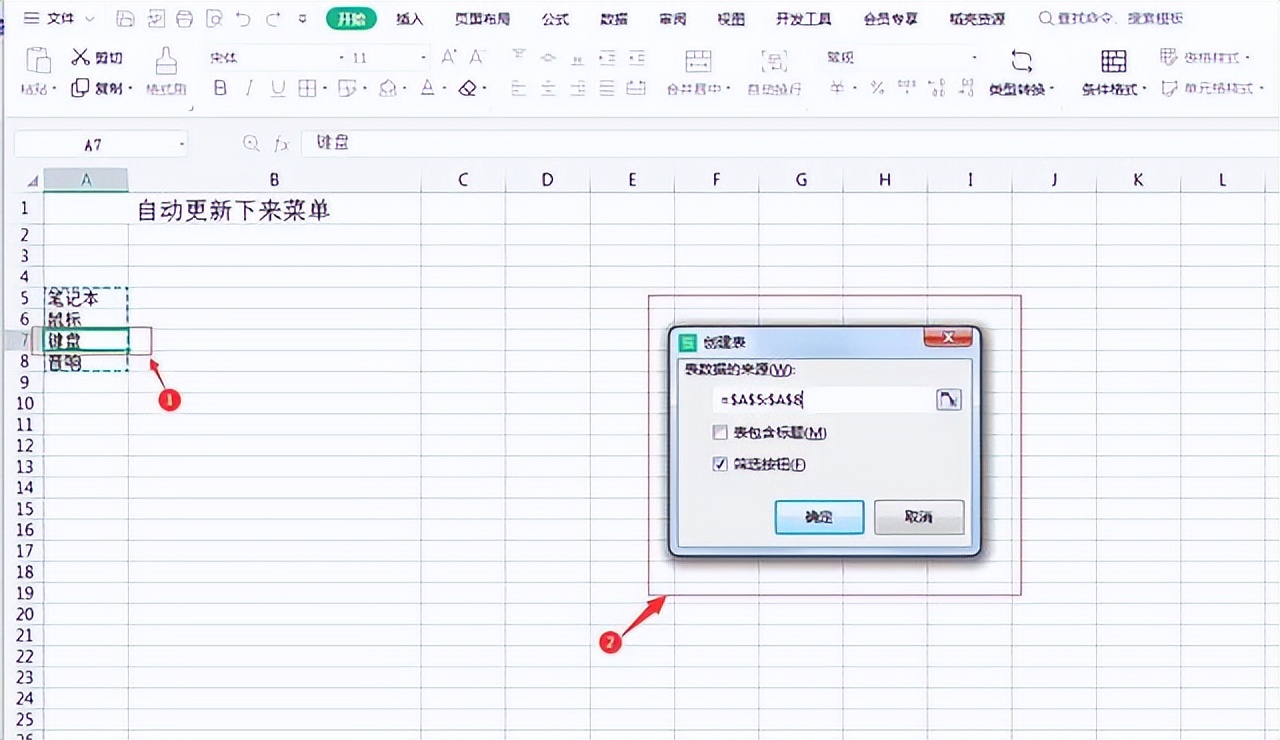Apply percent style with % icon

pos(877,88)
